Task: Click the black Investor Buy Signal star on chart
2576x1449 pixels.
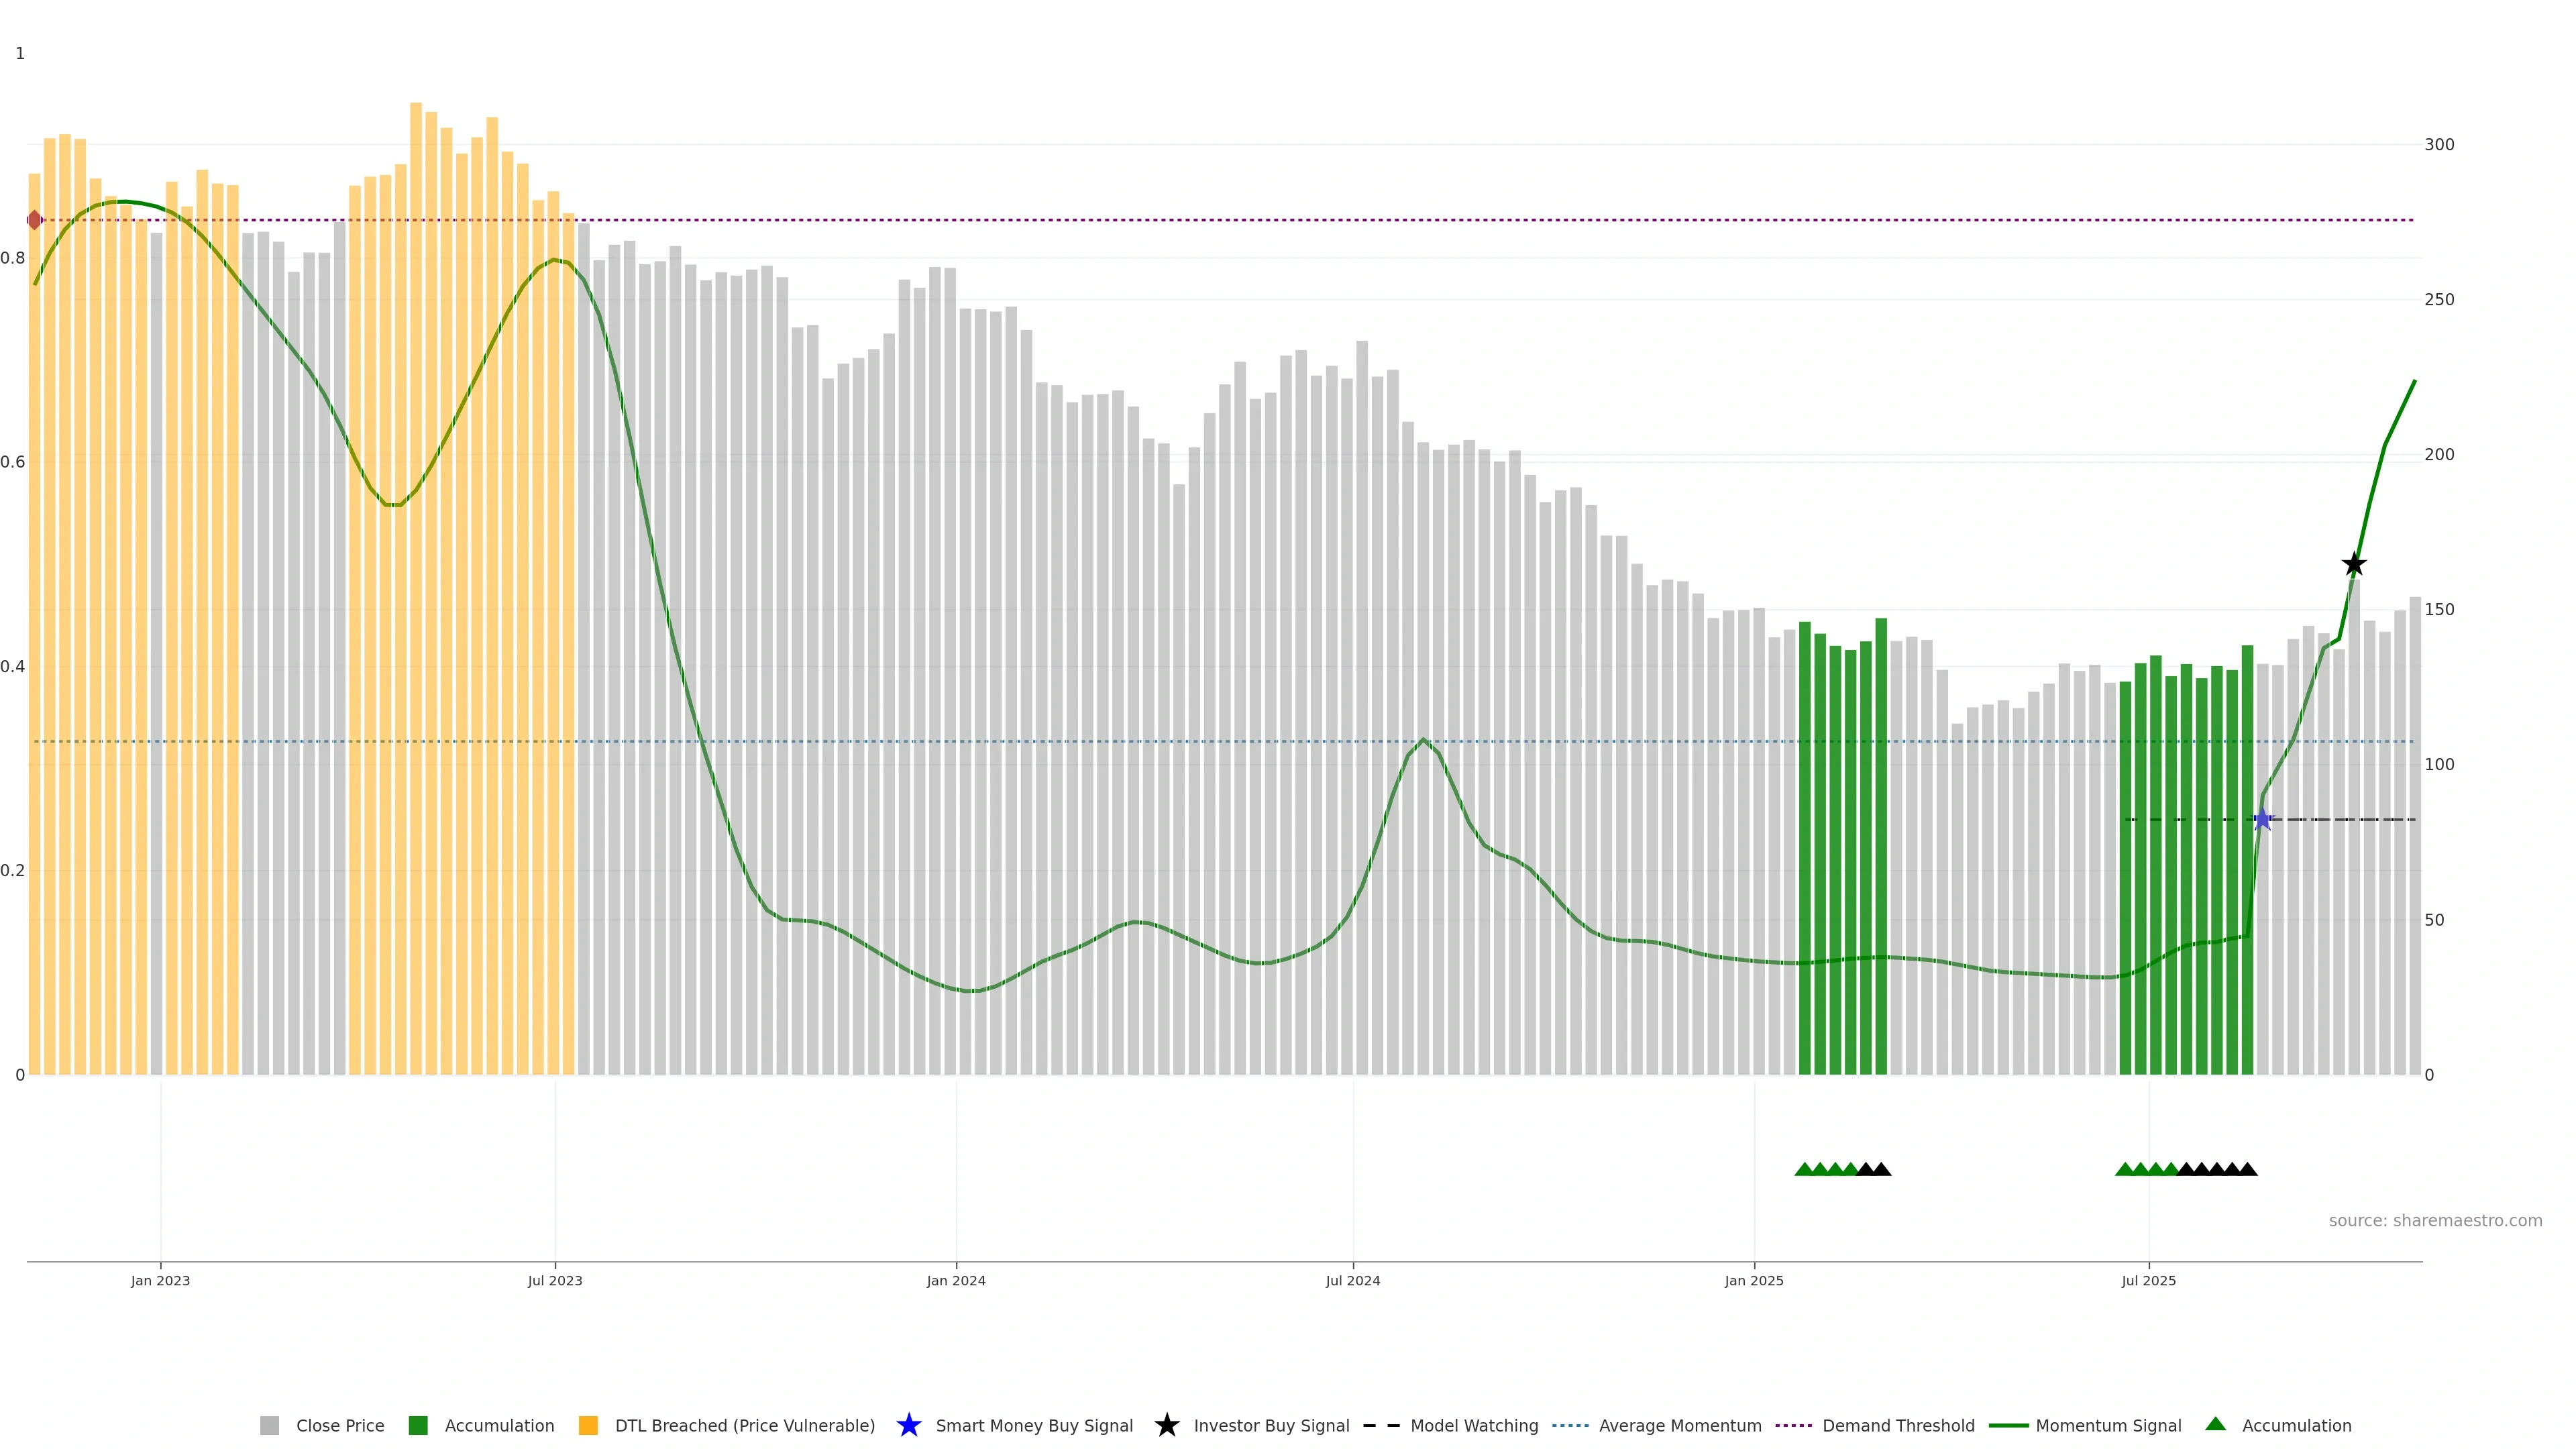Action: [x=2354, y=565]
